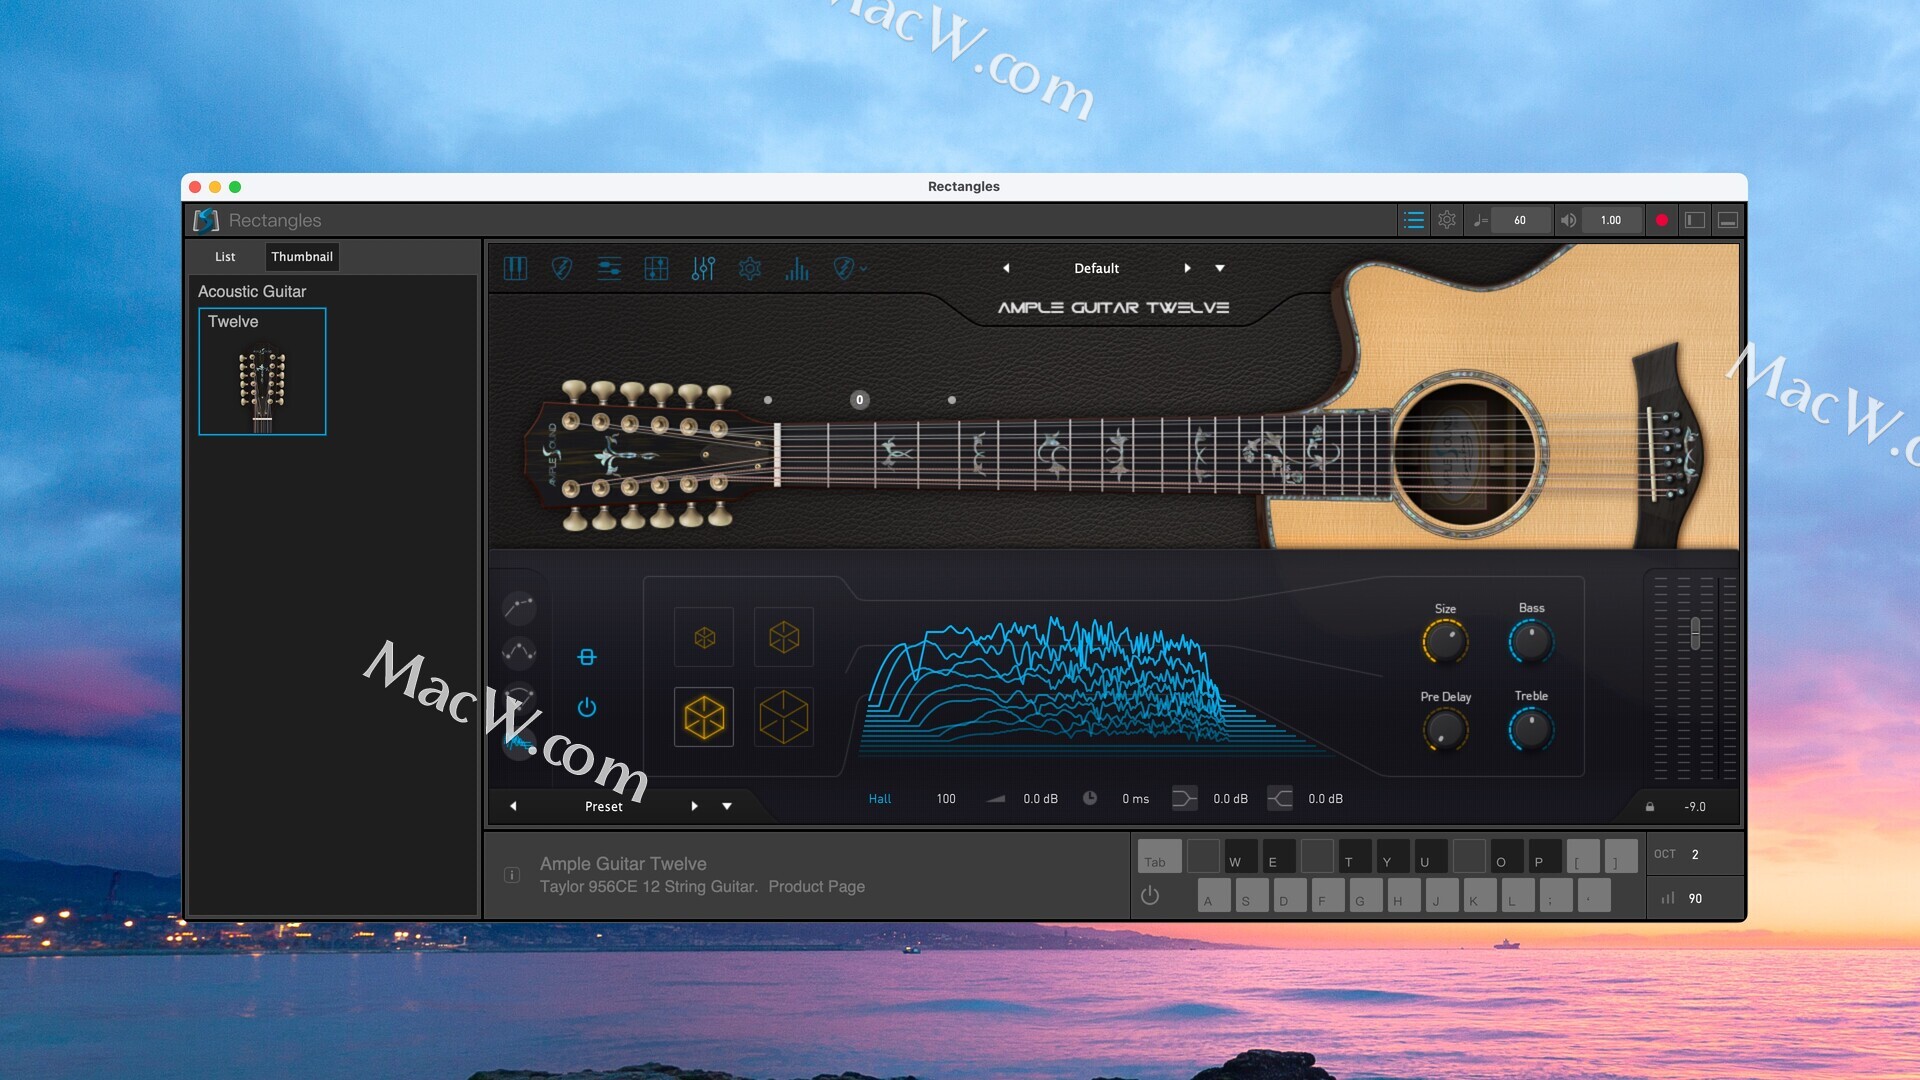
Task: Click the velocity value 90
Action: coord(1695,899)
